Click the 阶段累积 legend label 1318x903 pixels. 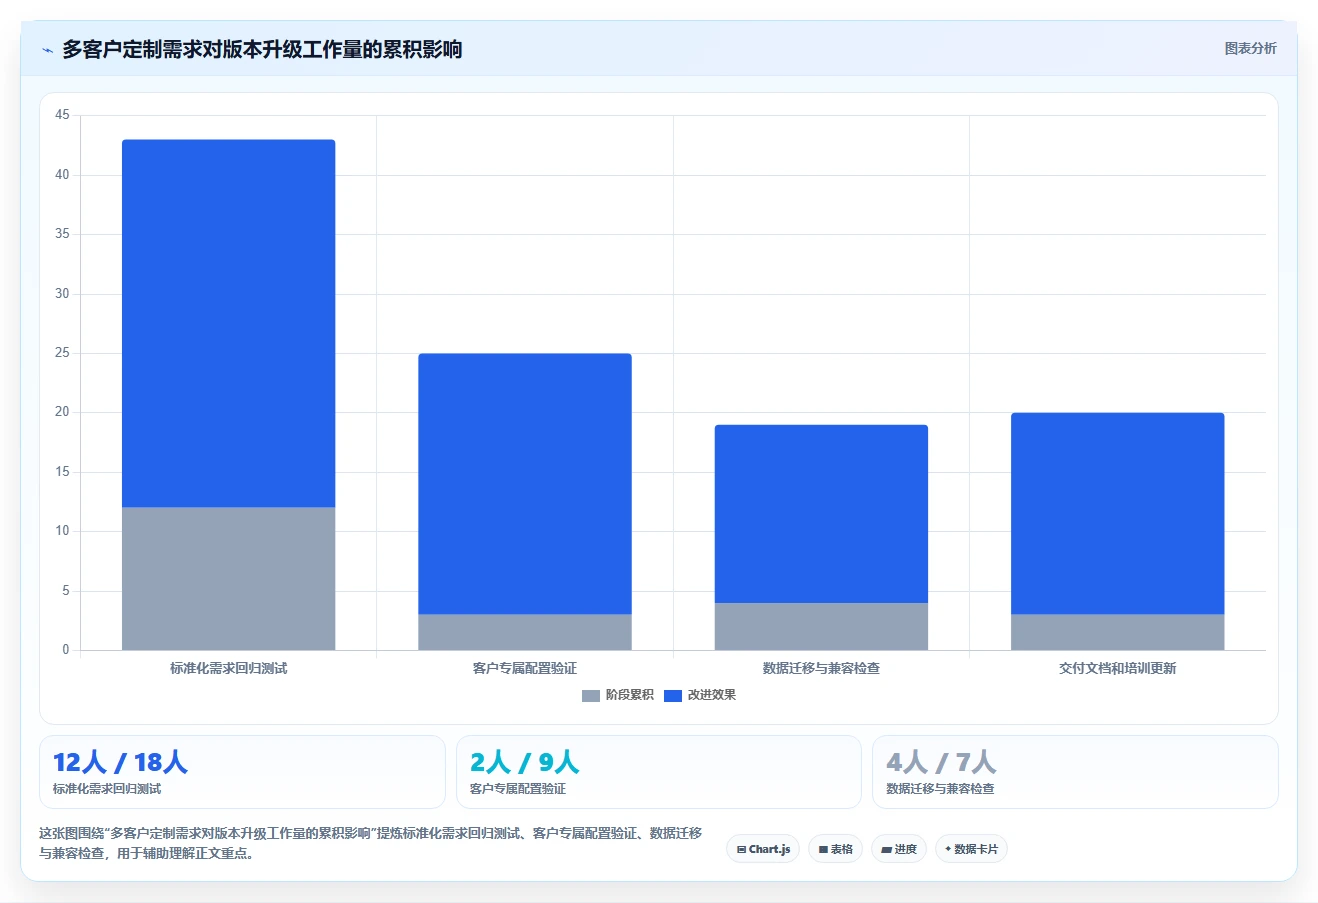pos(630,695)
